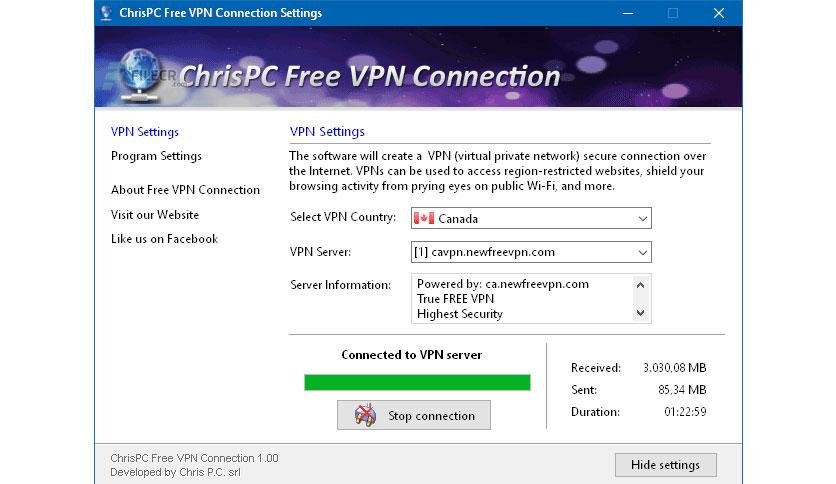Click the globe logo in the banner
This screenshot has height=484, width=836.
139,75
